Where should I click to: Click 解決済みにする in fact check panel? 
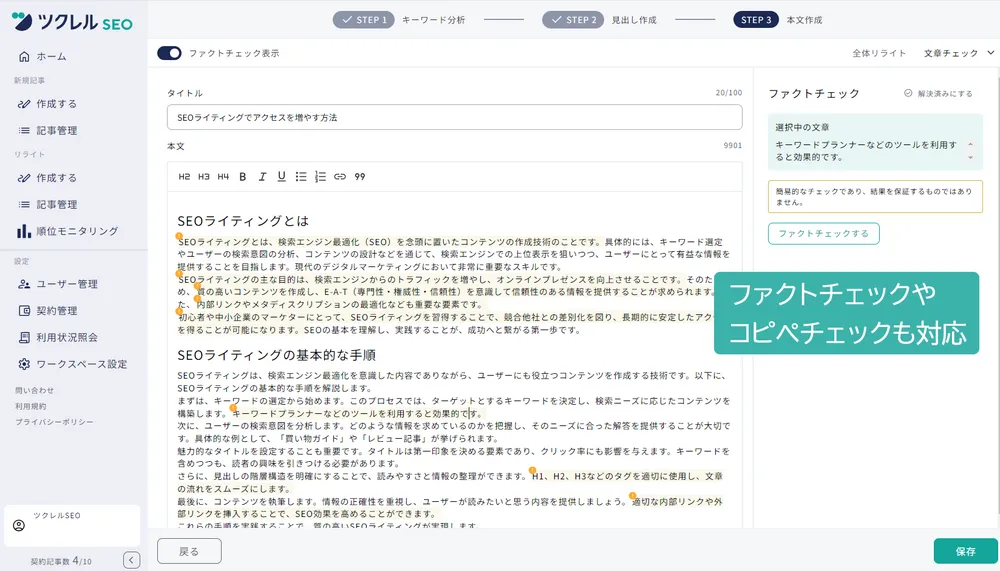(x=938, y=93)
